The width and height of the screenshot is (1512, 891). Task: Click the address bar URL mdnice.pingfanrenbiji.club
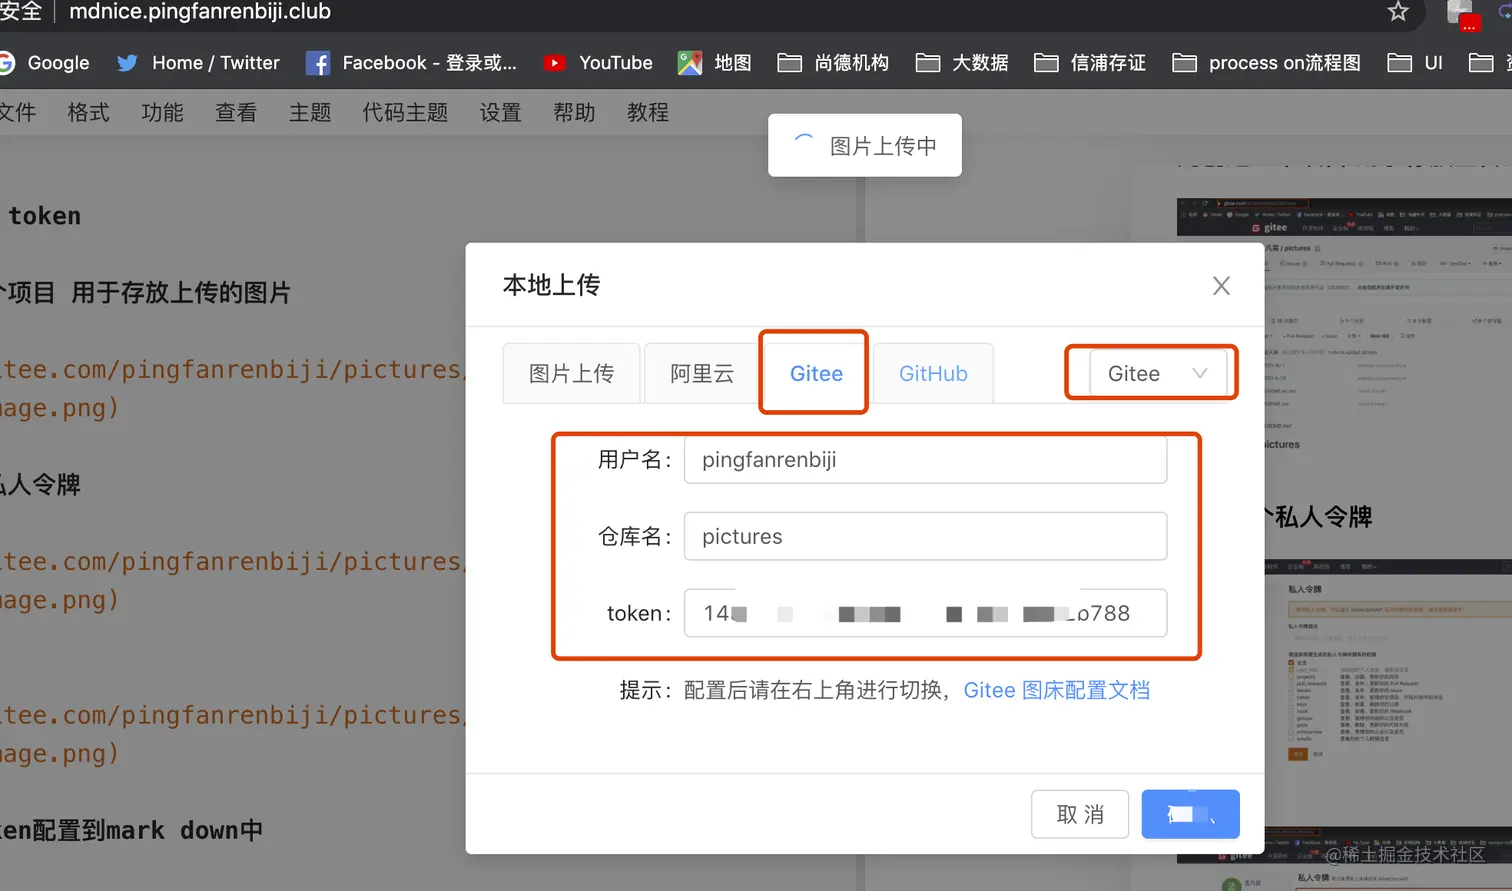point(200,12)
